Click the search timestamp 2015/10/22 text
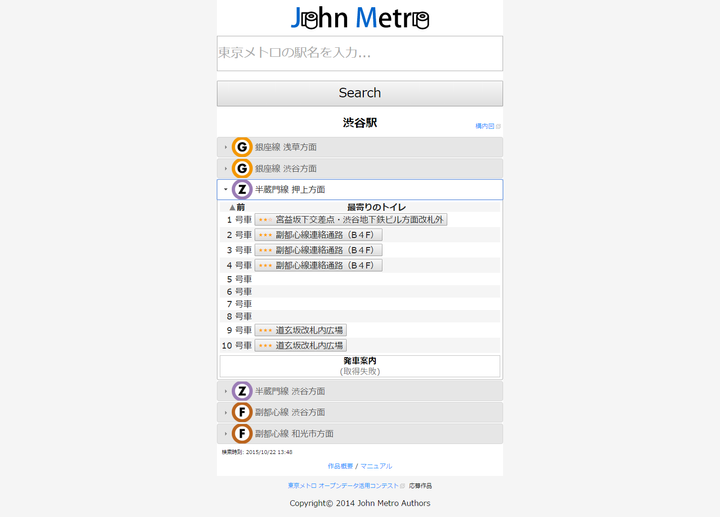The image size is (720, 517). pyautogui.click(x=257, y=452)
